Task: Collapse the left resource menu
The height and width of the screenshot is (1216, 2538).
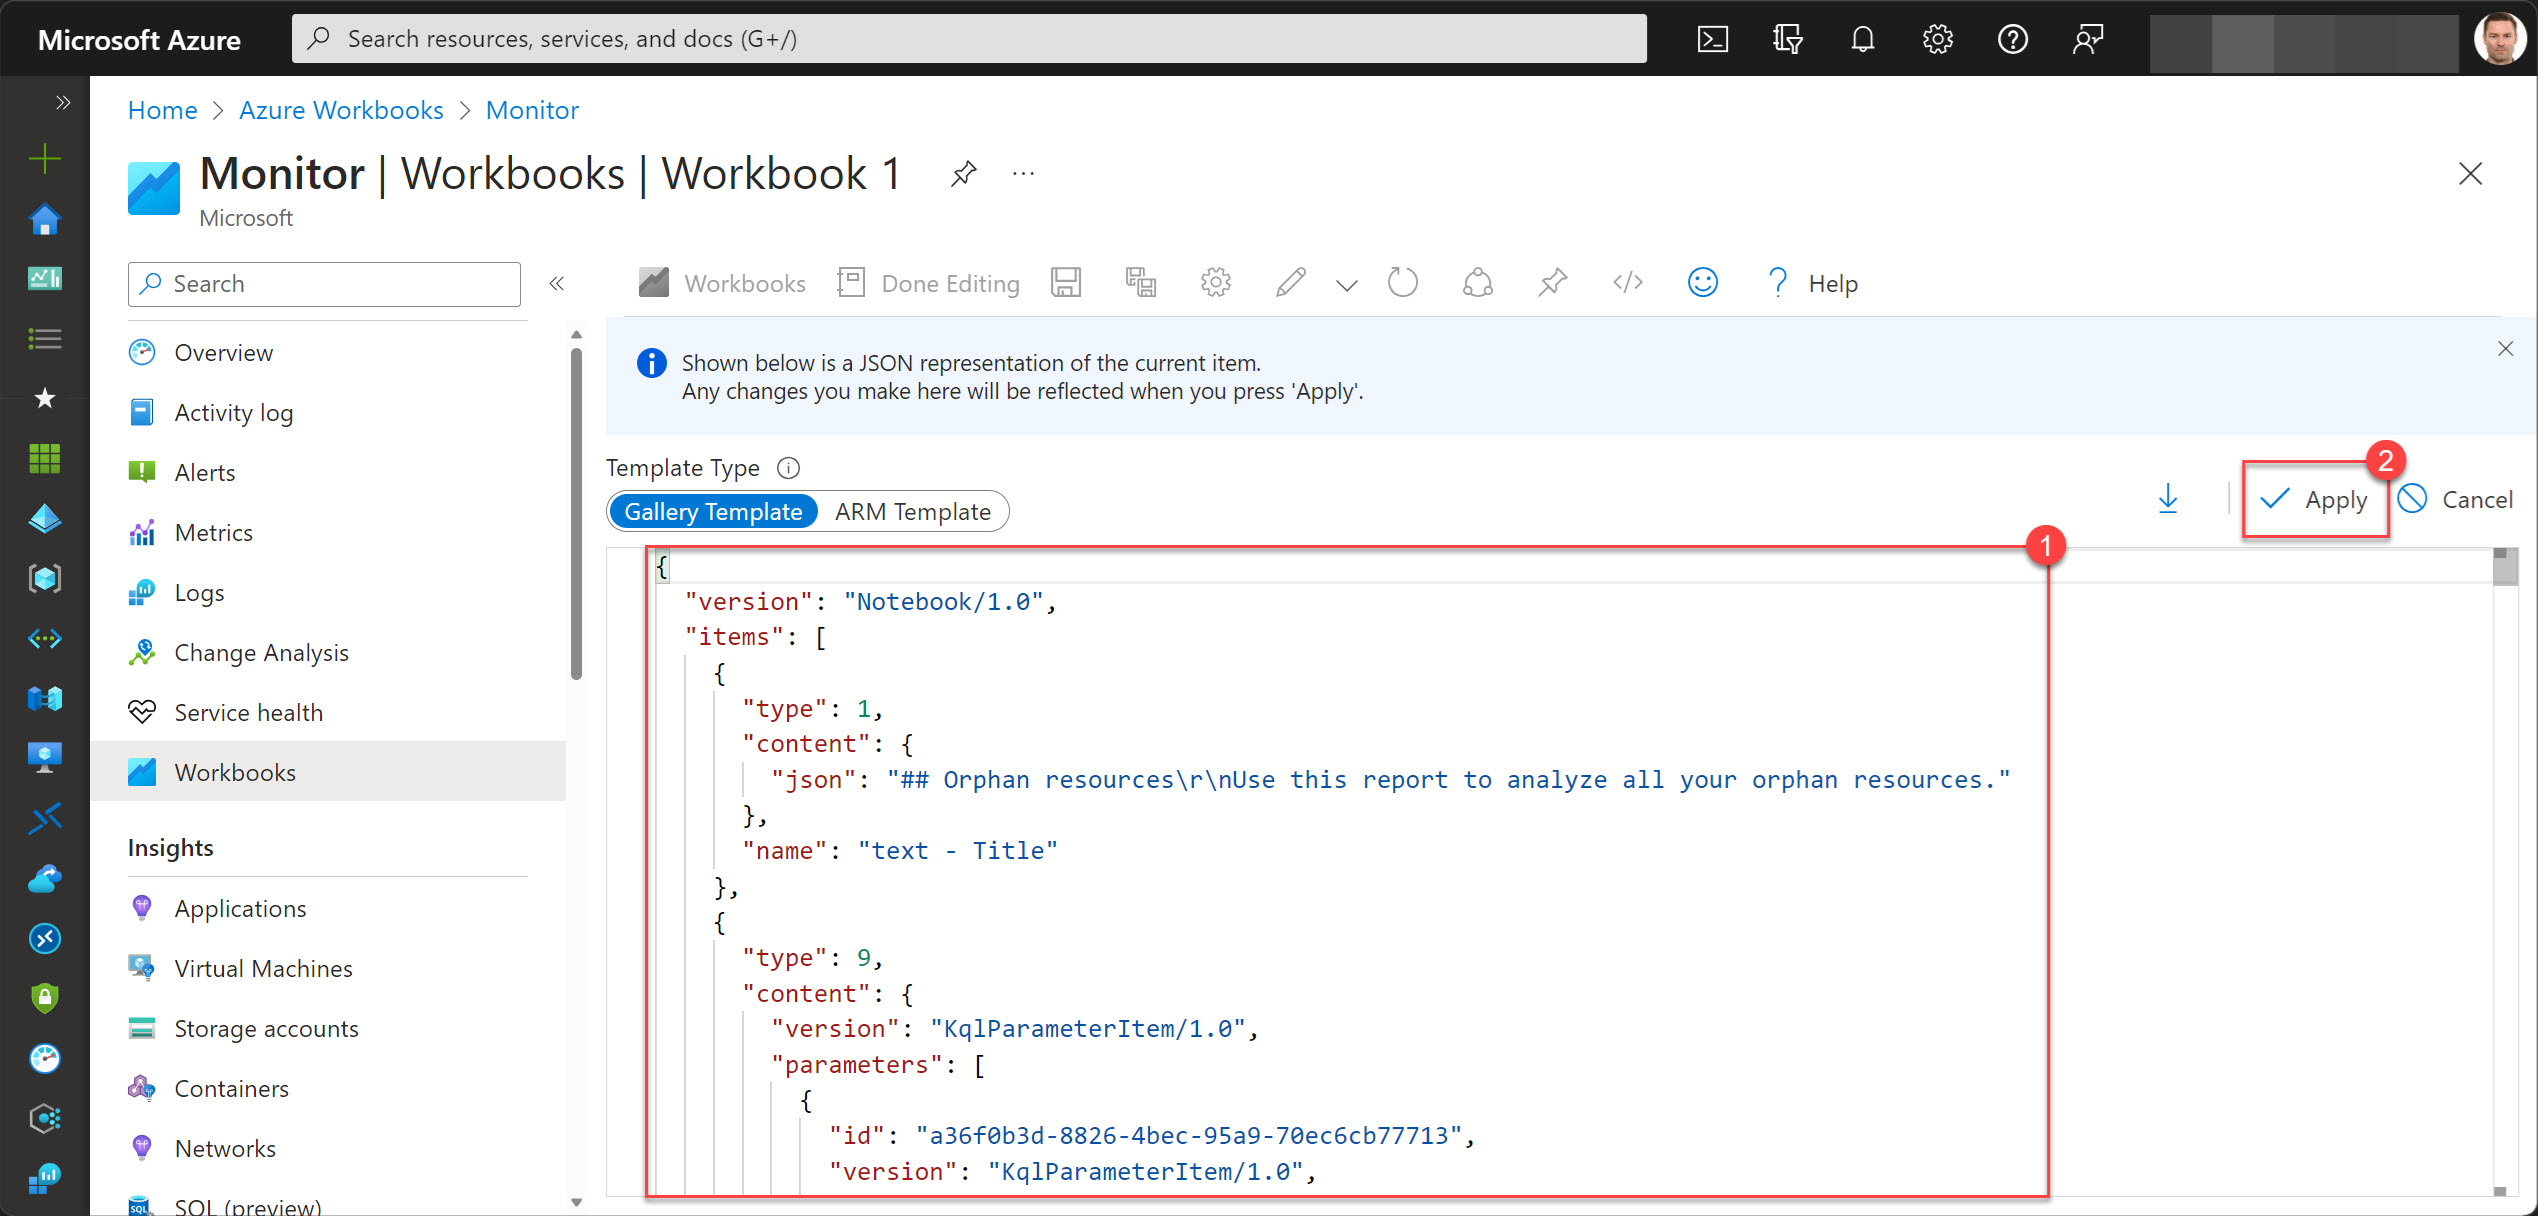Action: (x=557, y=283)
